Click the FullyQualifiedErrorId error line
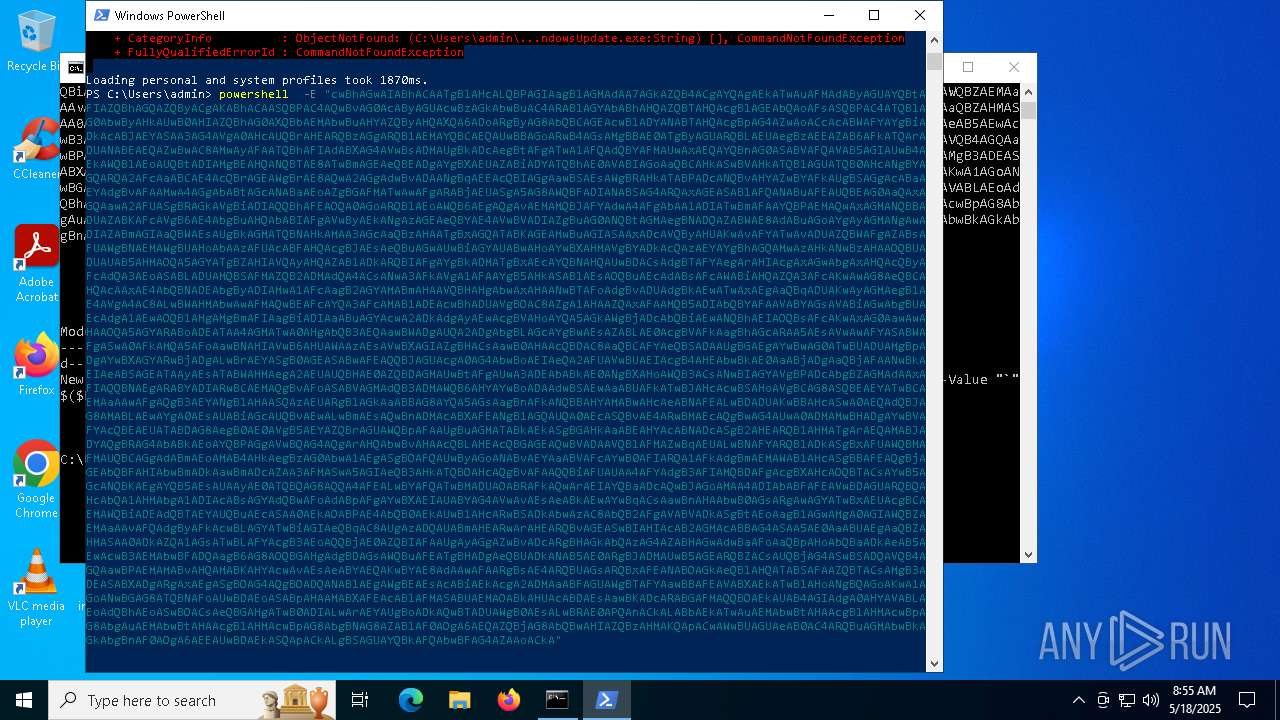 pyautogui.click(x=288, y=52)
